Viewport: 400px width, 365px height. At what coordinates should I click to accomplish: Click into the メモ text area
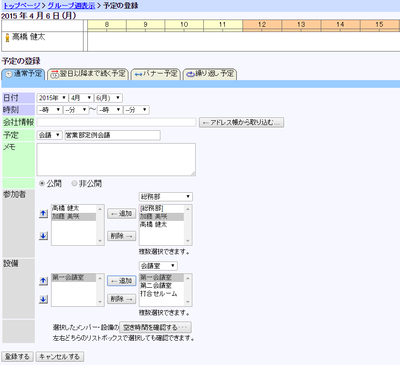click(x=116, y=160)
